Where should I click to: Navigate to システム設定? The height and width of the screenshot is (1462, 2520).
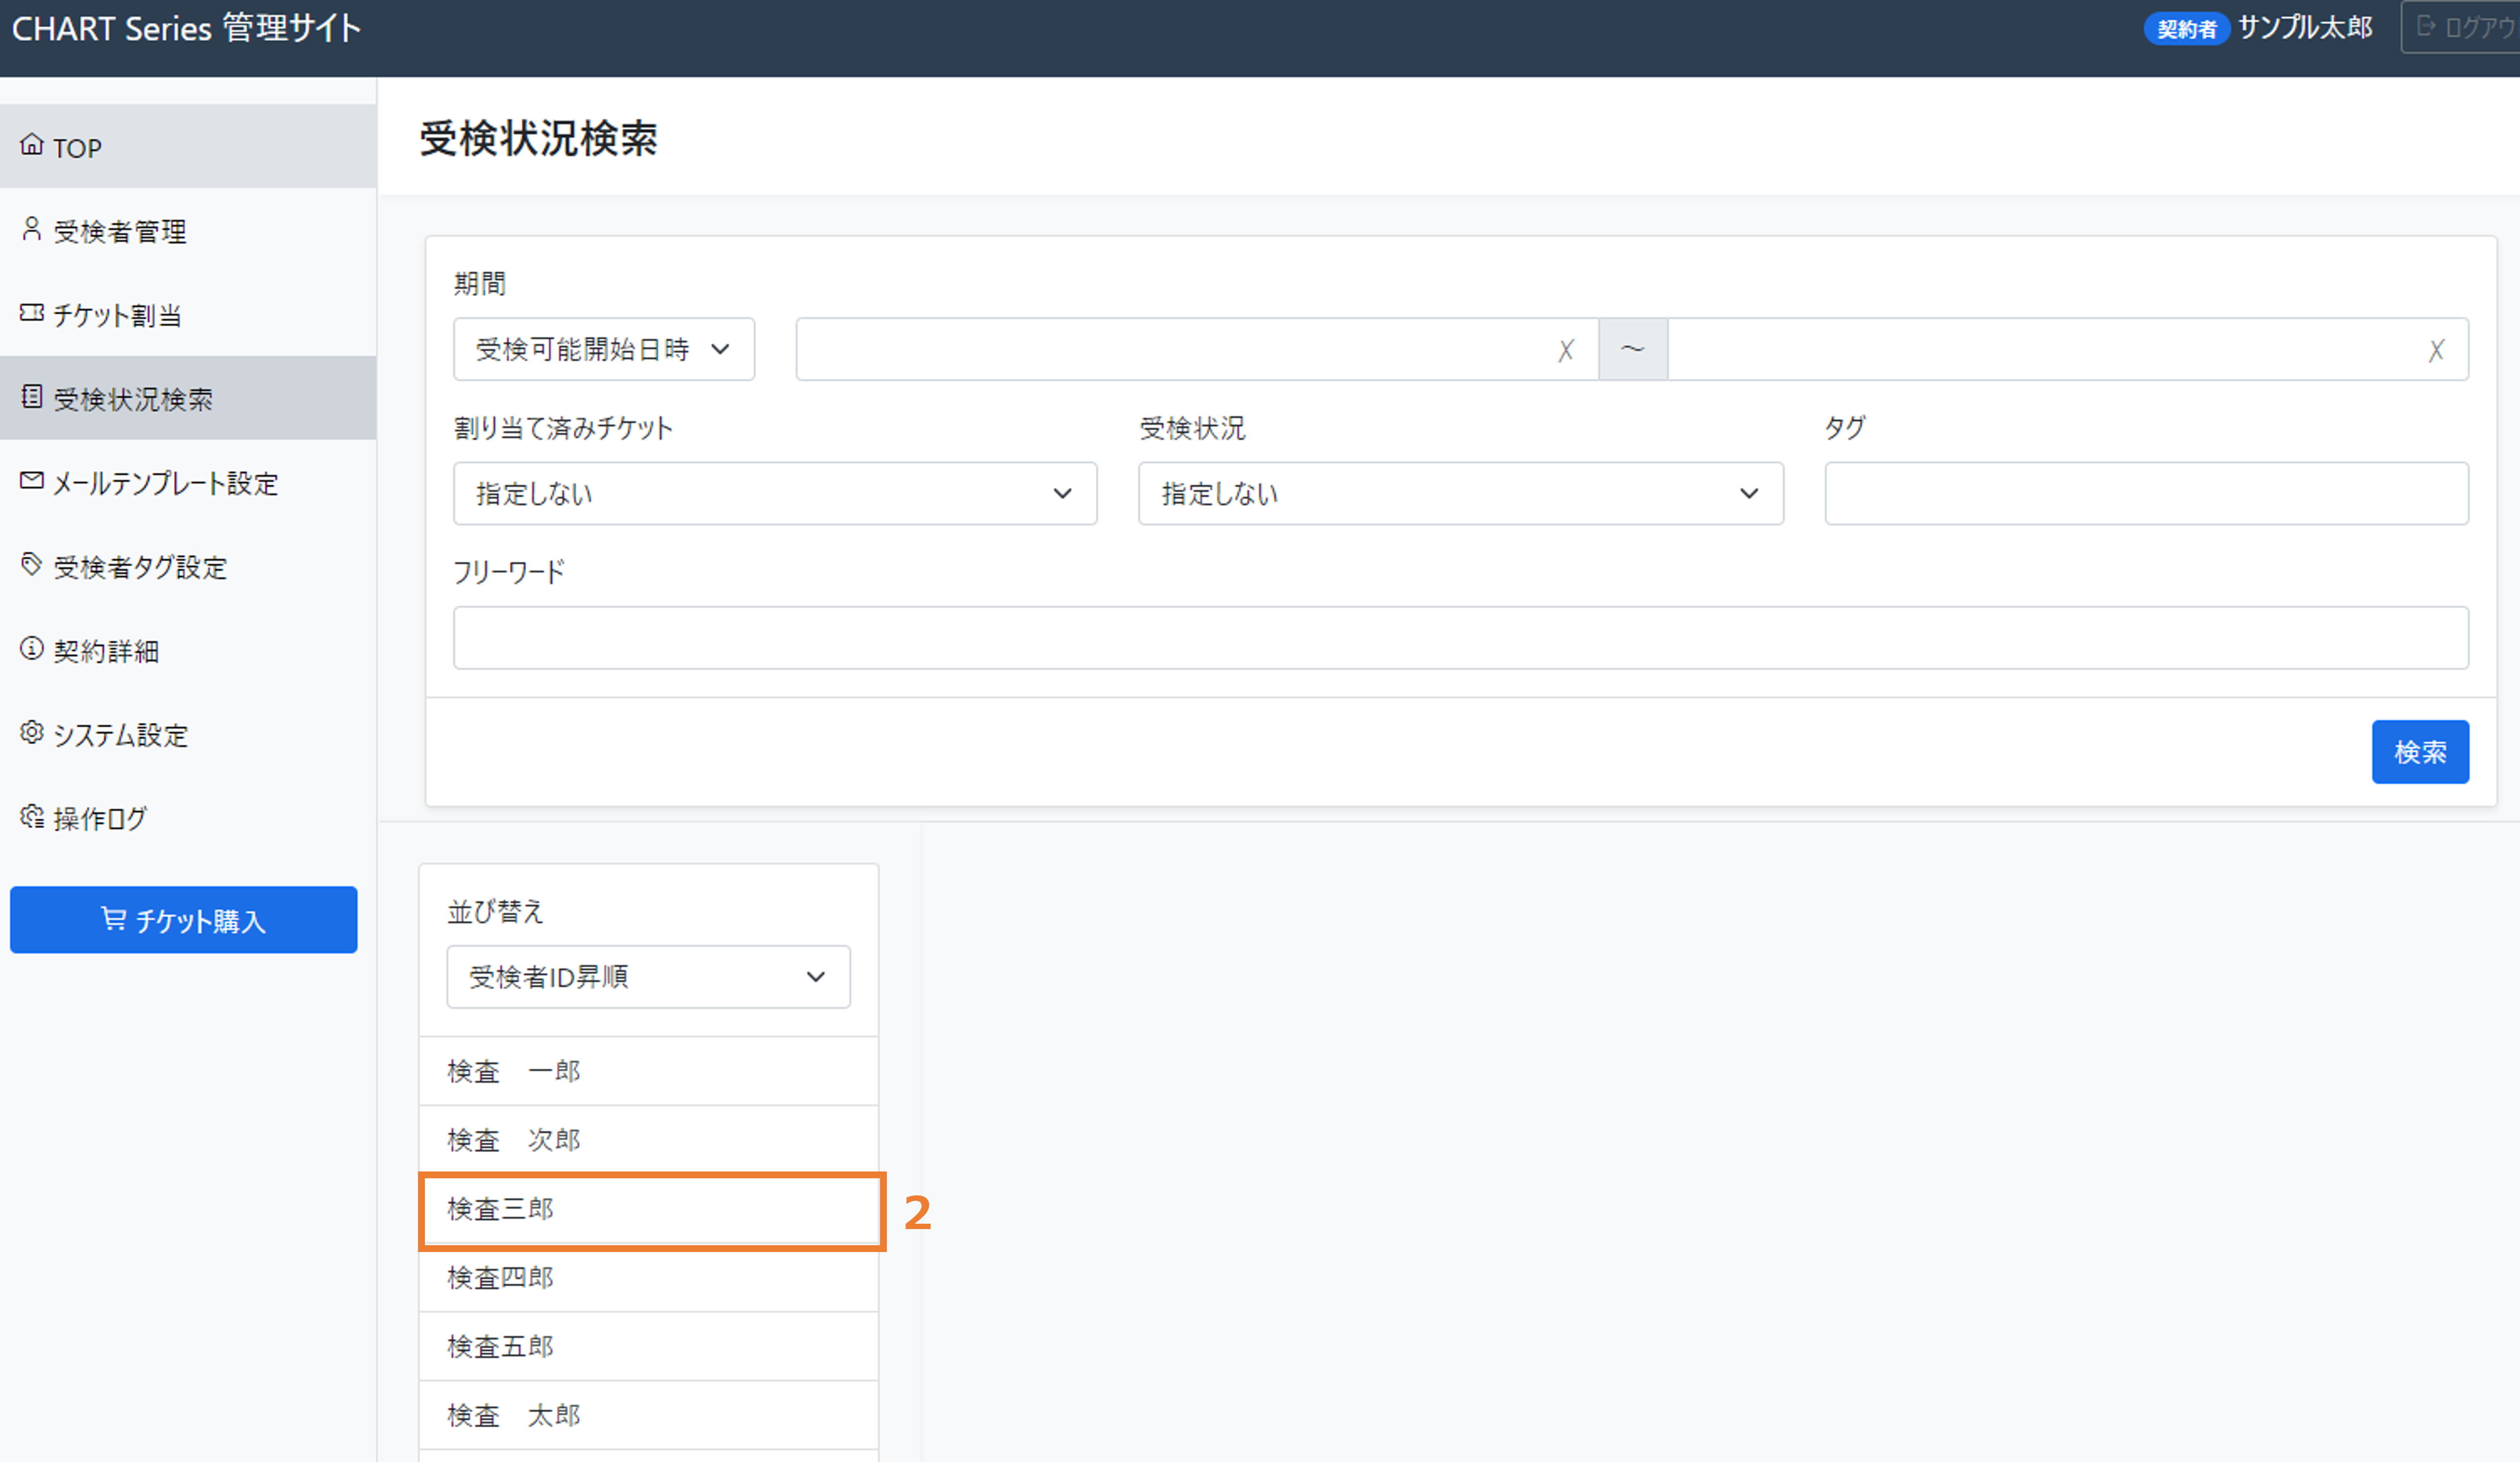pyautogui.click(x=188, y=734)
